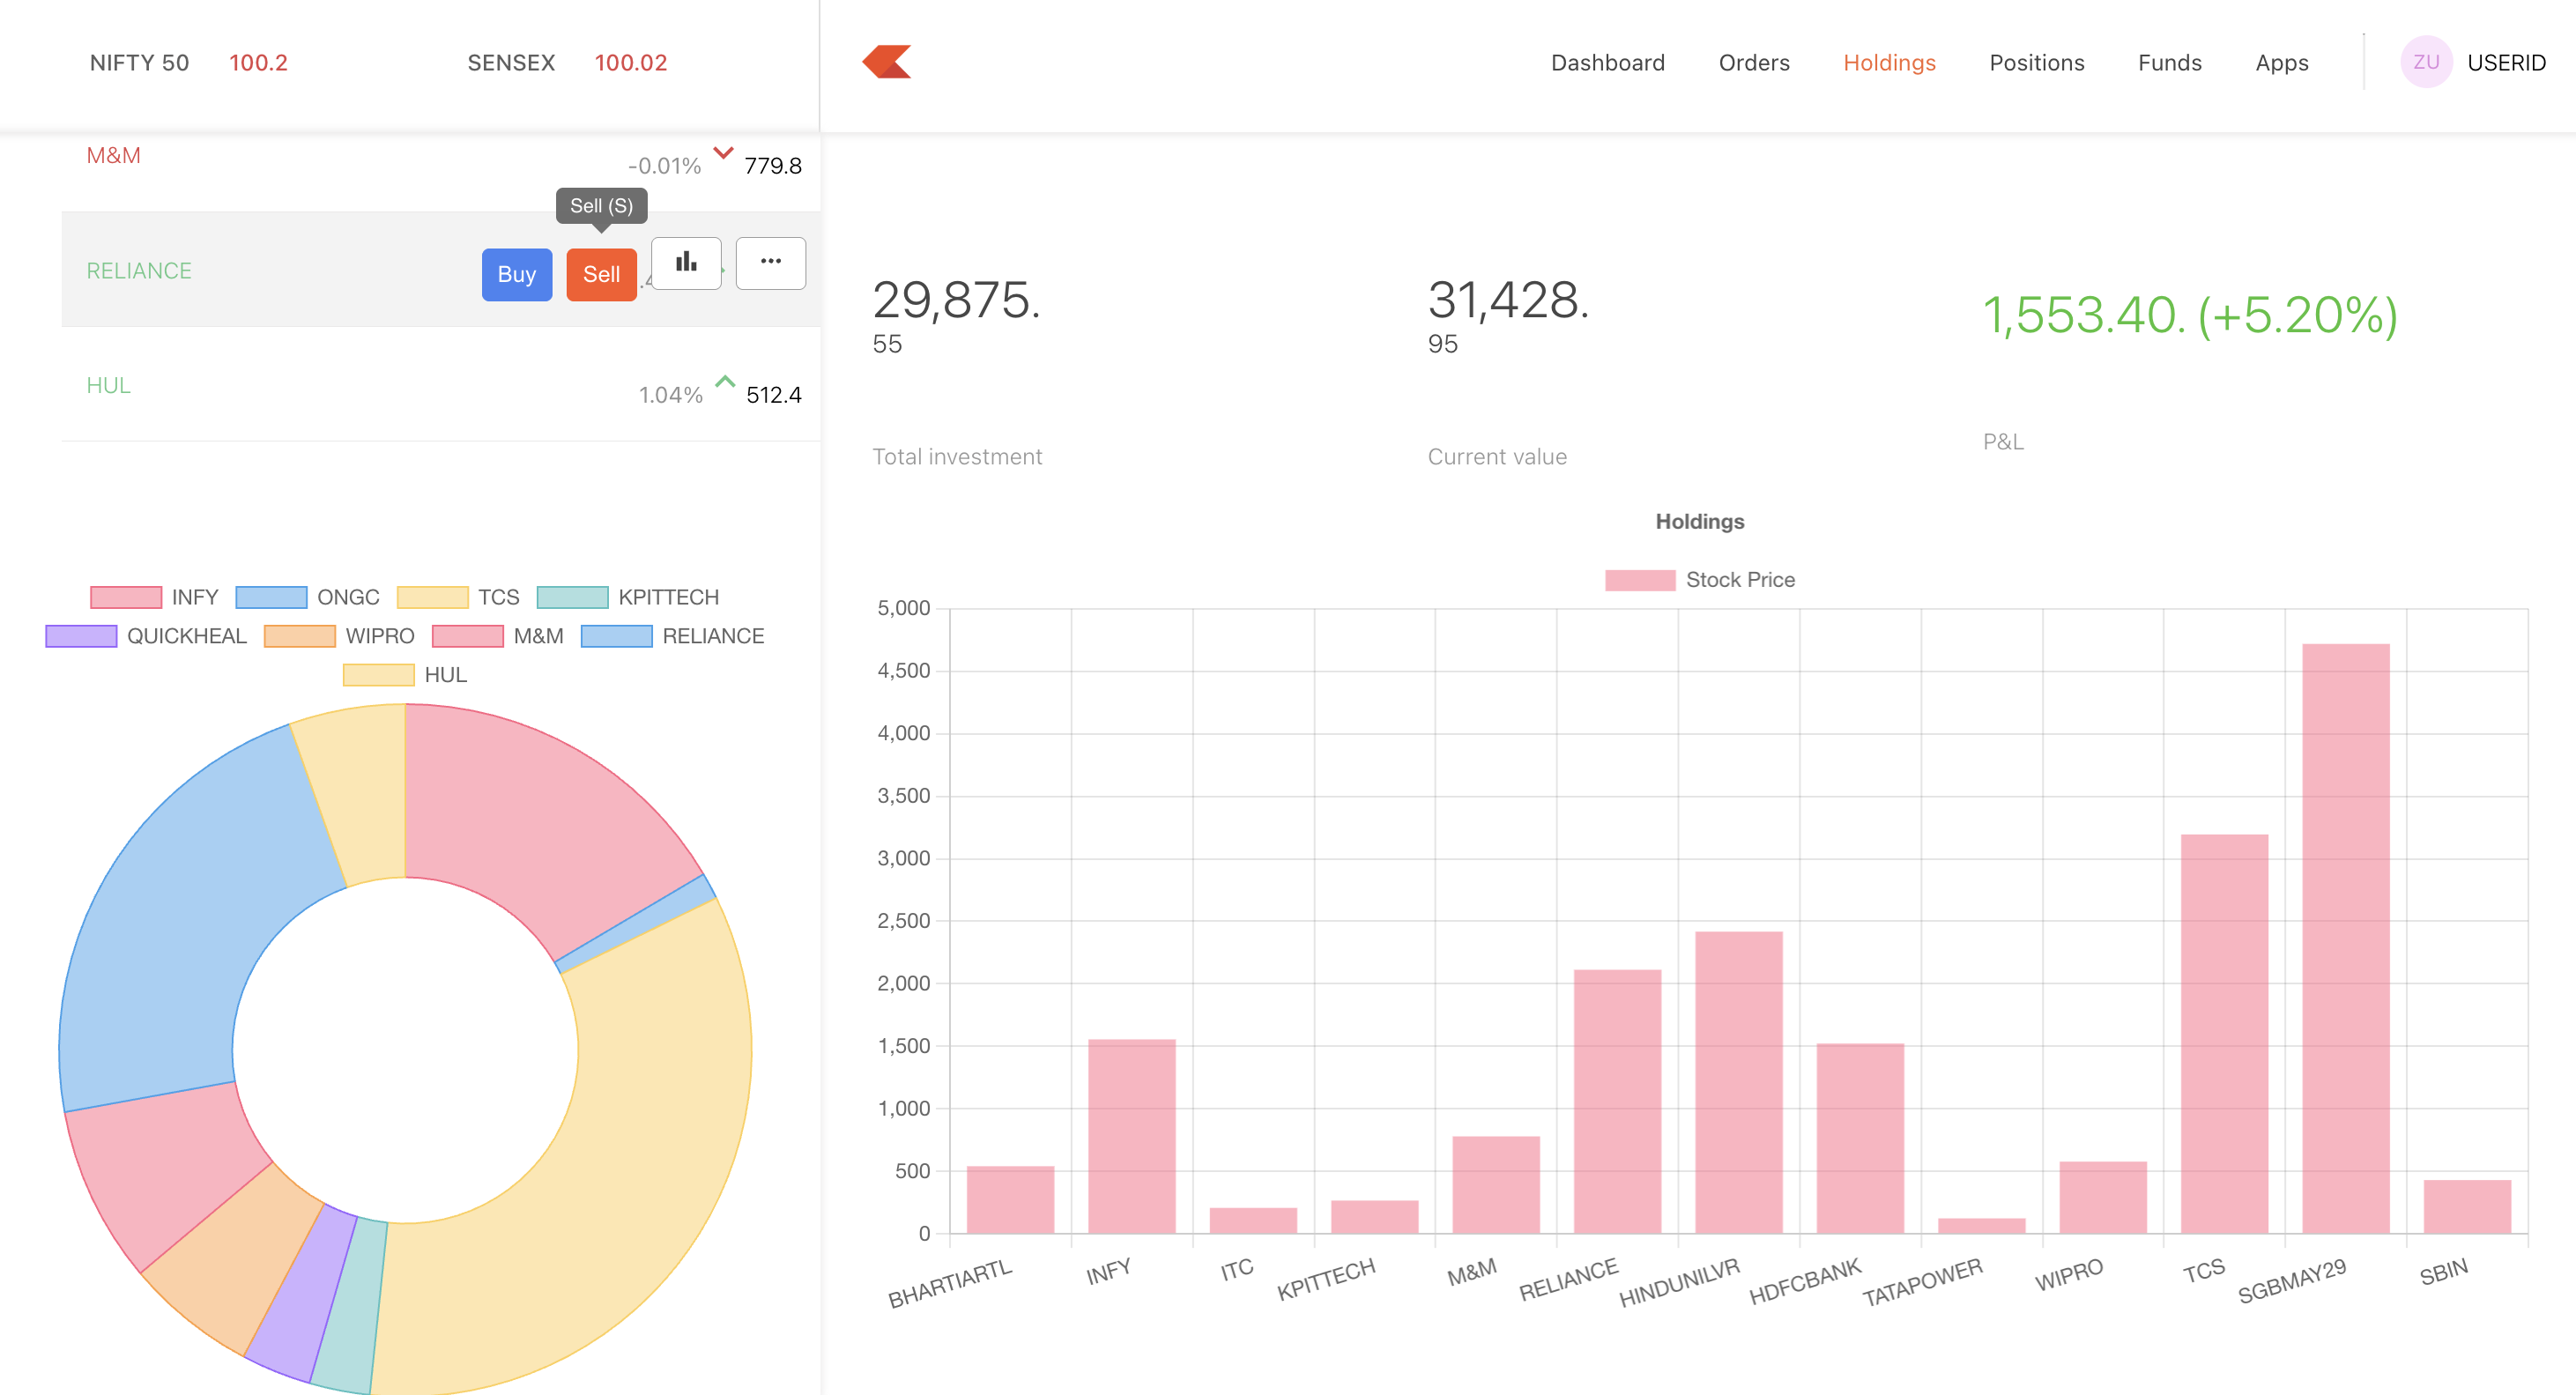Image resolution: width=2576 pixels, height=1395 pixels.
Task: Open the market depth chart icon on RELIANCE row
Action: click(686, 262)
